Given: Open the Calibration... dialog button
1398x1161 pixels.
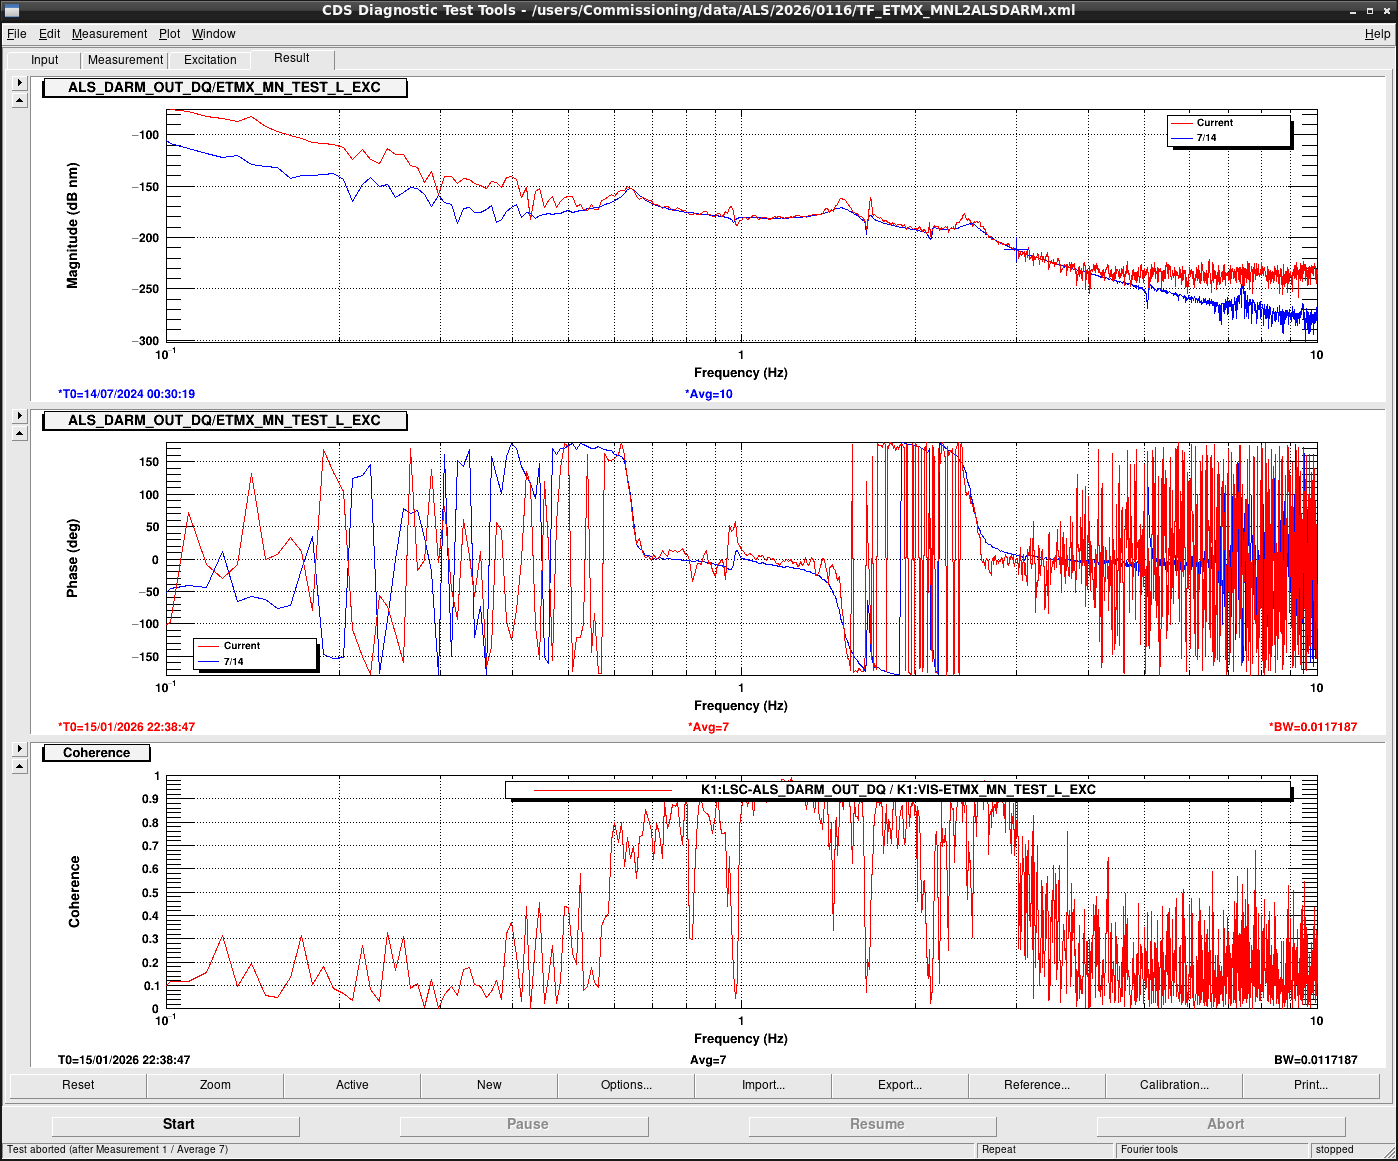Looking at the screenshot, I should [x=1174, y=1085].
